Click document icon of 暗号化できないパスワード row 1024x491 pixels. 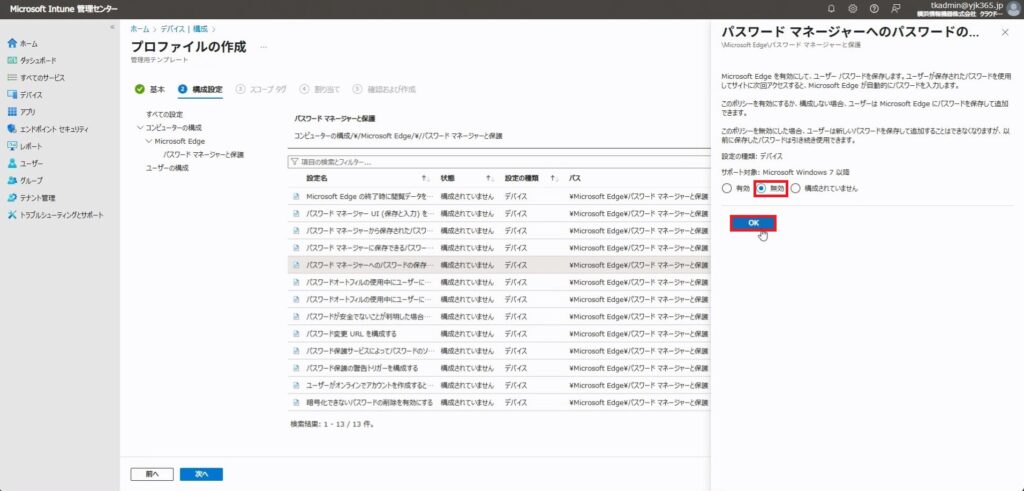296,402
